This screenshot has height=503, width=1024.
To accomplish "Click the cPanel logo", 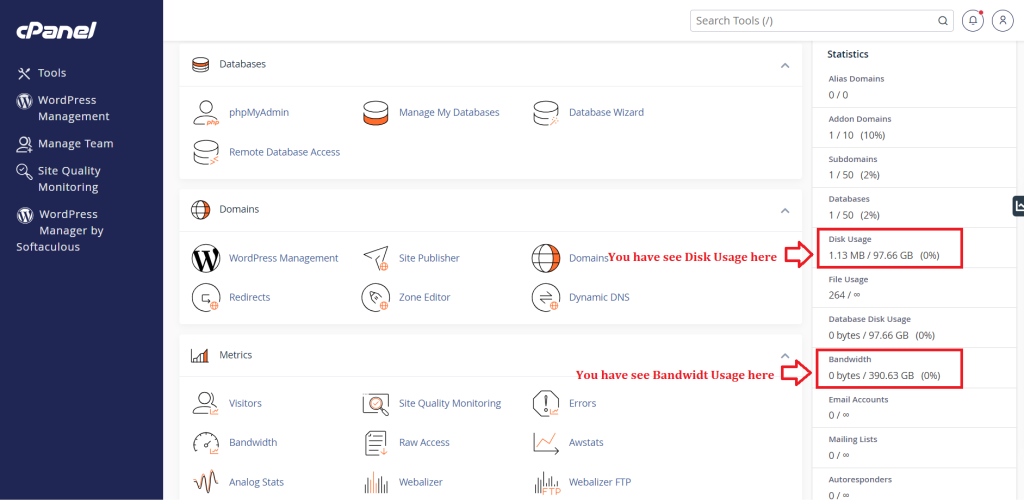I will point(56,30).
